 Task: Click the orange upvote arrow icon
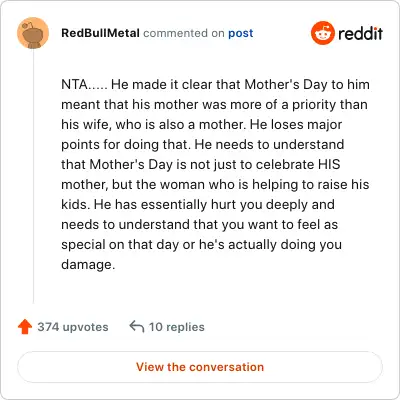(25, 327)
